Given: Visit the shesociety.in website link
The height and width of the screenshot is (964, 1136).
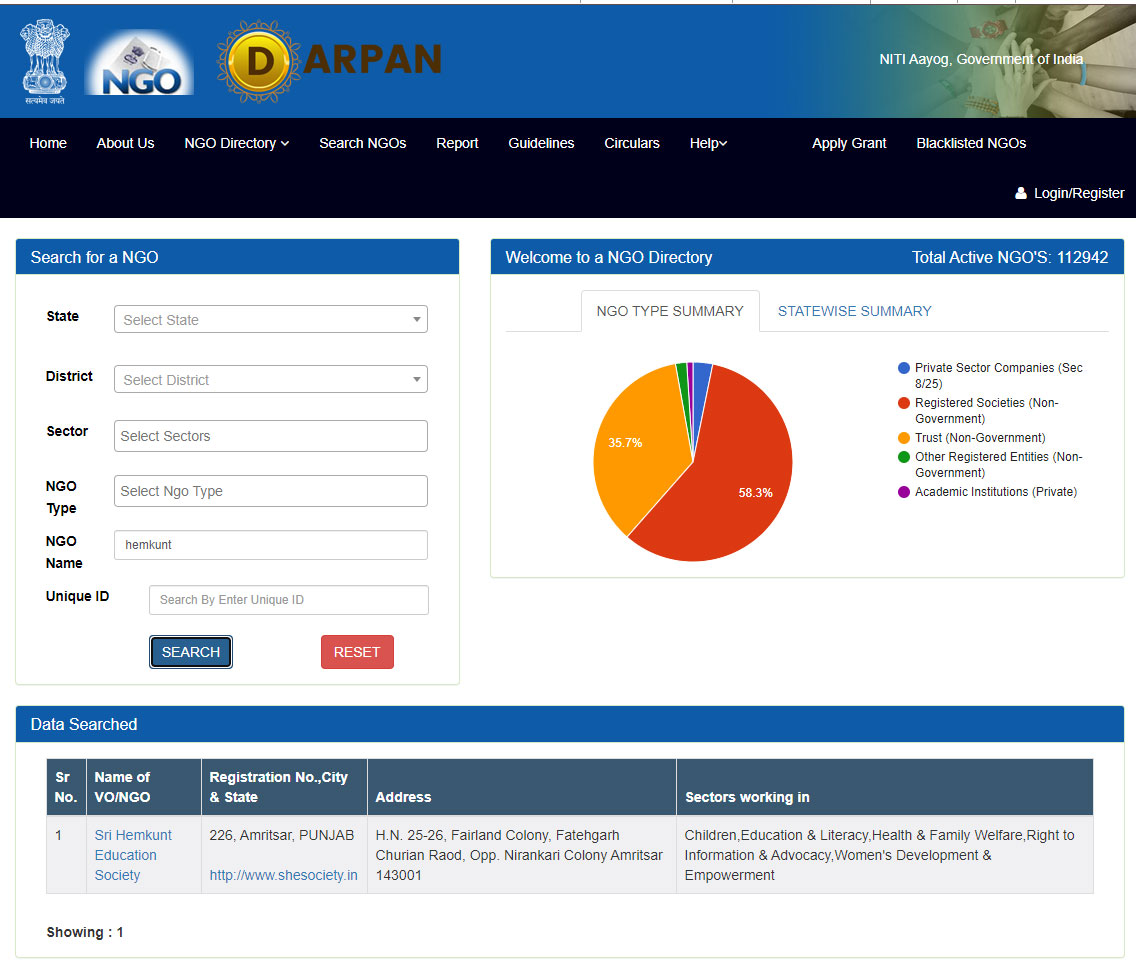Looking at the screenshot, I should coord(283,875).
